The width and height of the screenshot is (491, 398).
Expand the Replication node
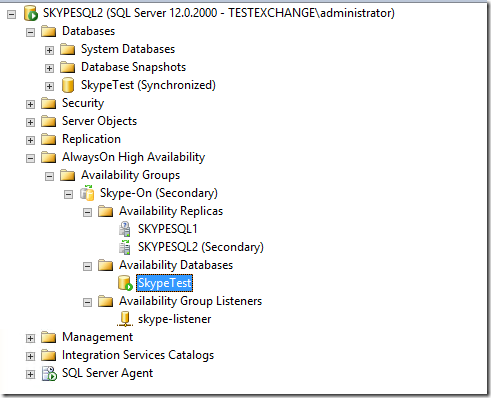(x=30, y=140)
